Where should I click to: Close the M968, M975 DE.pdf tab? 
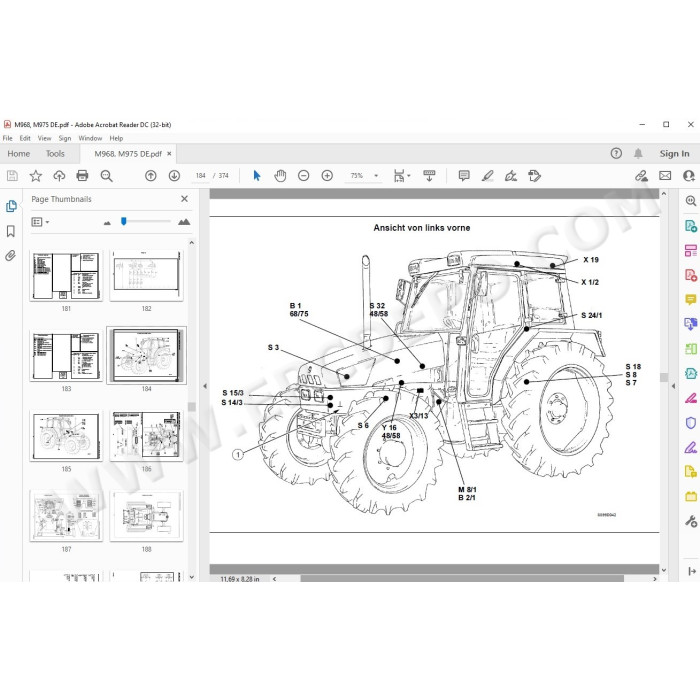(x=169, y=154)
